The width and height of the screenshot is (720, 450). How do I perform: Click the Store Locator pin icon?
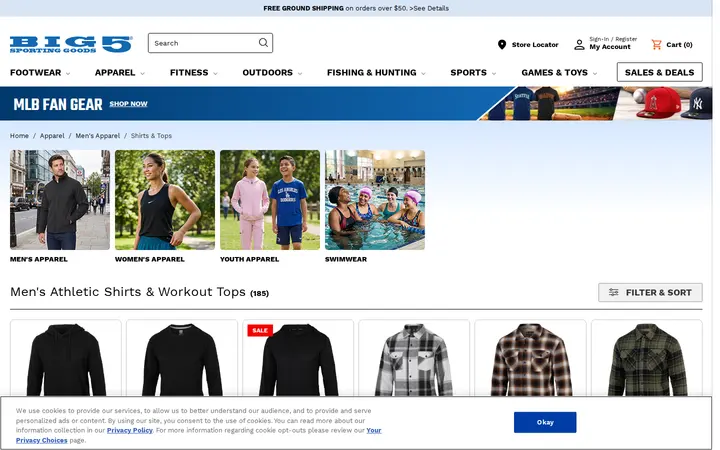point(502,45)
